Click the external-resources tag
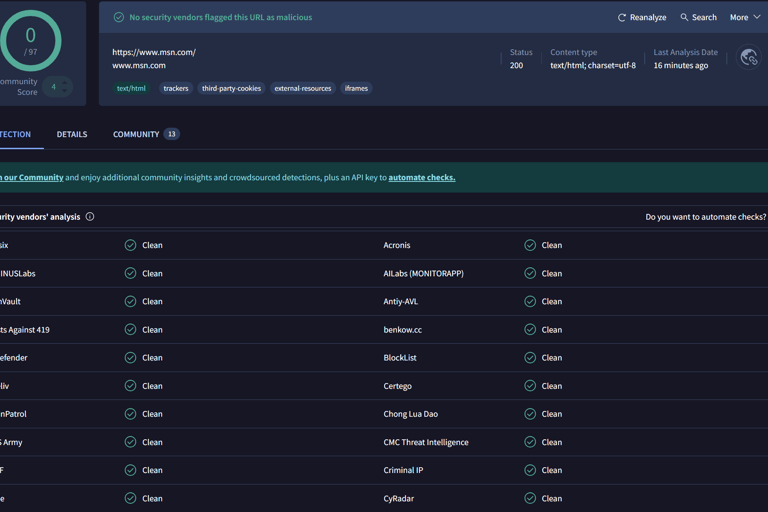Image resolution: width=768 pixels, height=512 pixels. click(303, 88)
